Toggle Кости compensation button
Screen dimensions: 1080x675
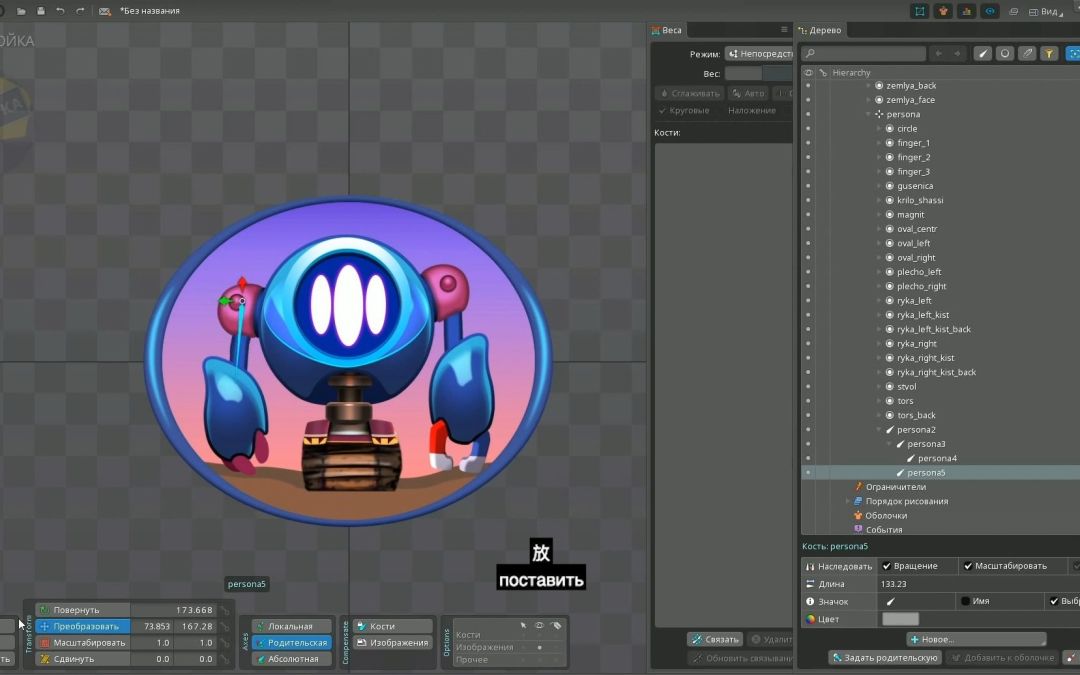(x=393, y=626)
